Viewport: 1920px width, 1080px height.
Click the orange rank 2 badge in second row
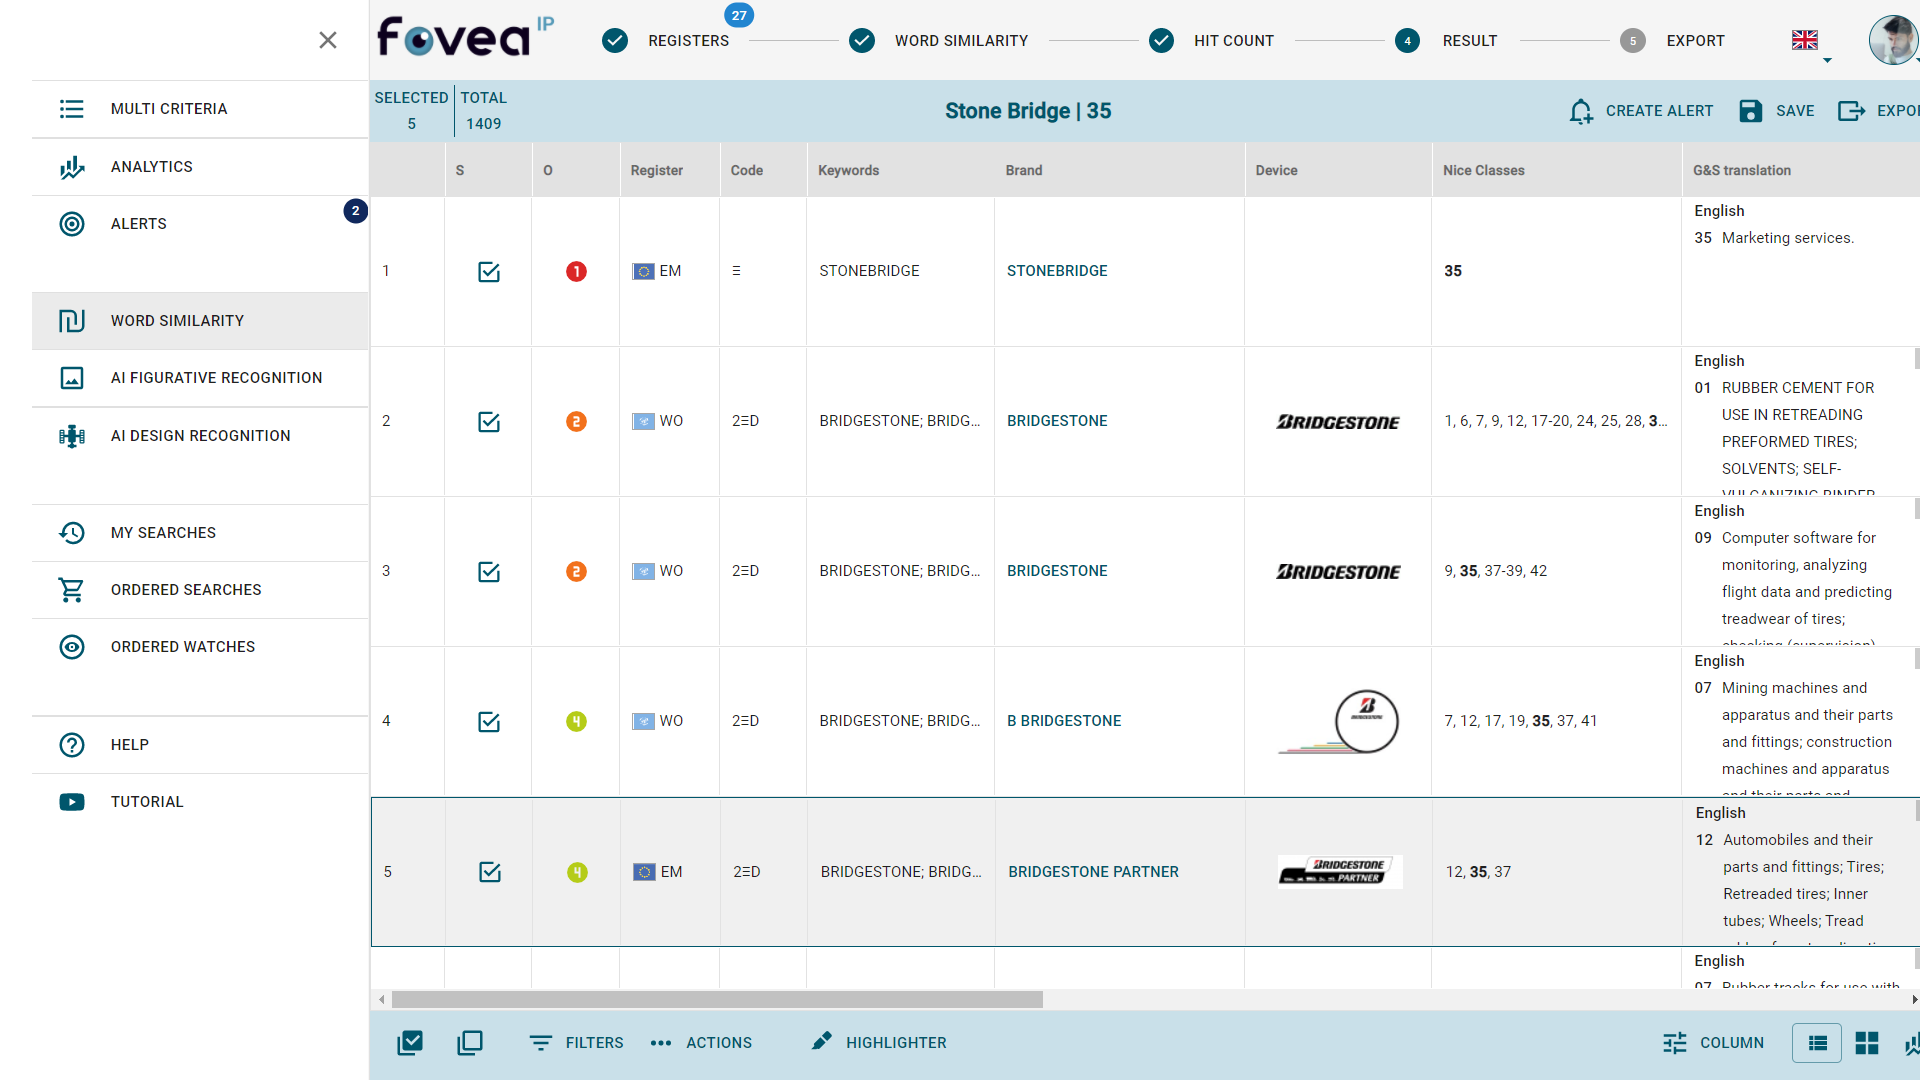tap(576, 422)
